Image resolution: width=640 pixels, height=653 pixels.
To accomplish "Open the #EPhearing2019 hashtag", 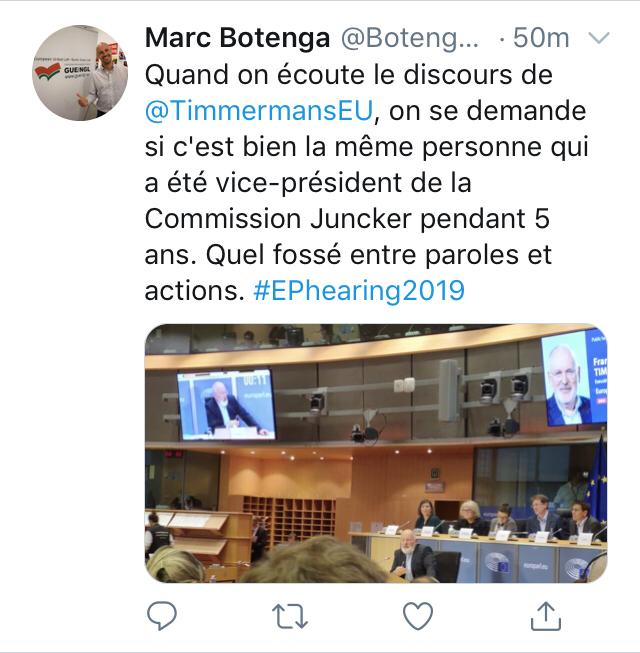I will tap(359, 291).
